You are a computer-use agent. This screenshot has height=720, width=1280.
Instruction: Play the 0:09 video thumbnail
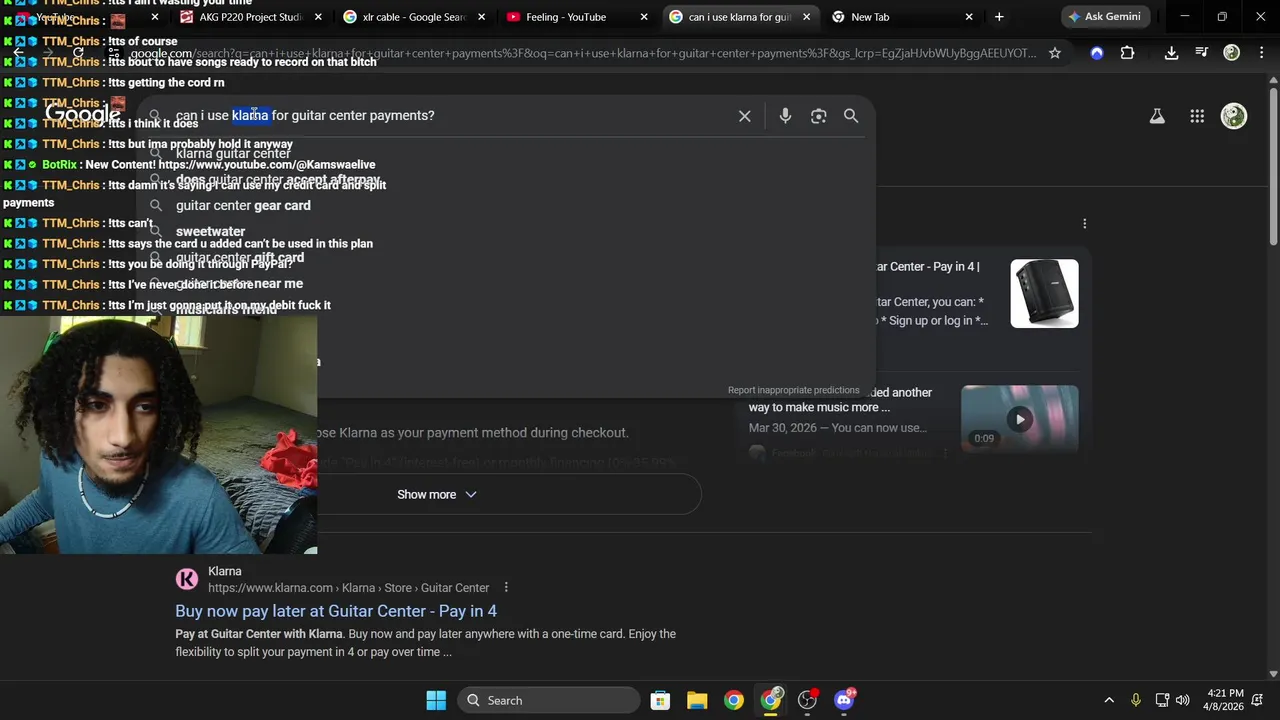[1019, 419]
